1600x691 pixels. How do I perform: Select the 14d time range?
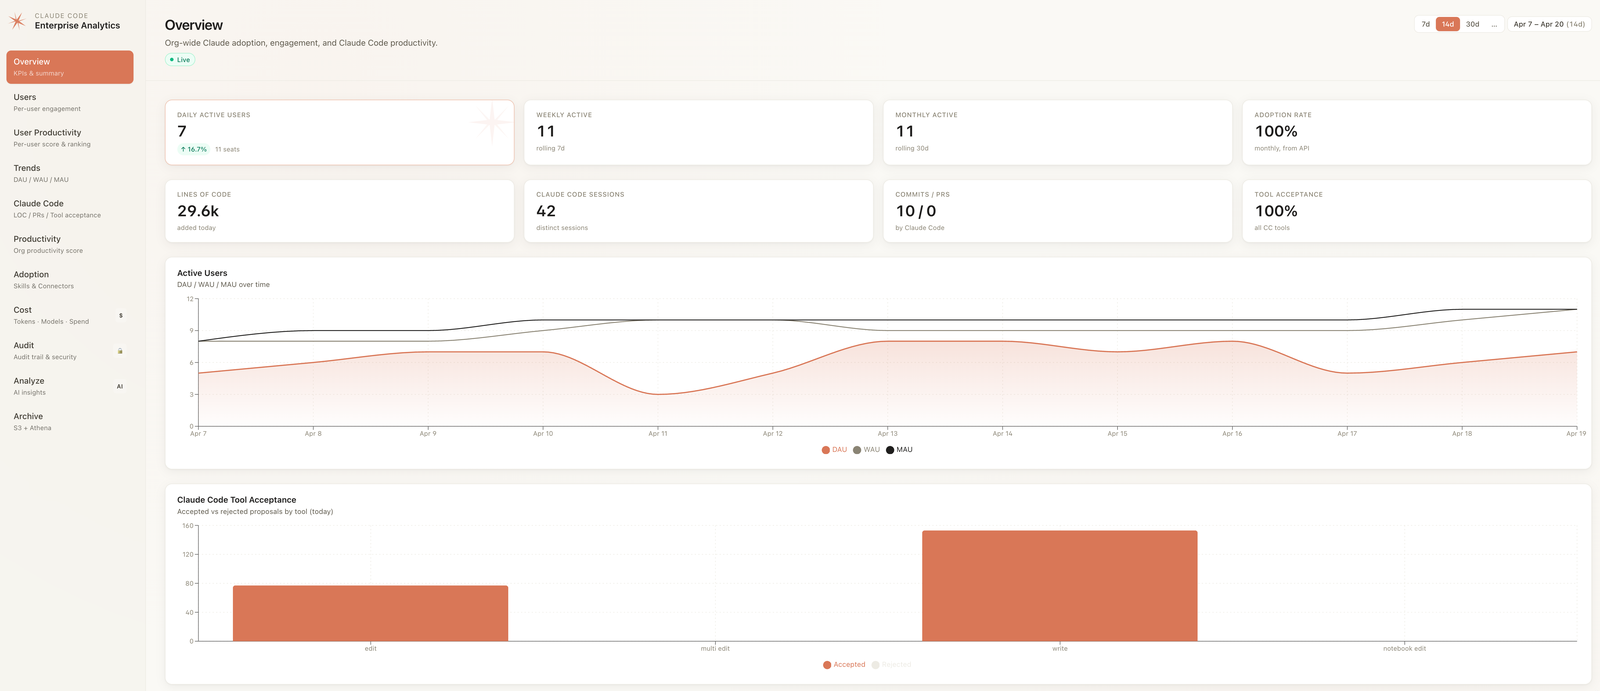[x=1447, y=24]
